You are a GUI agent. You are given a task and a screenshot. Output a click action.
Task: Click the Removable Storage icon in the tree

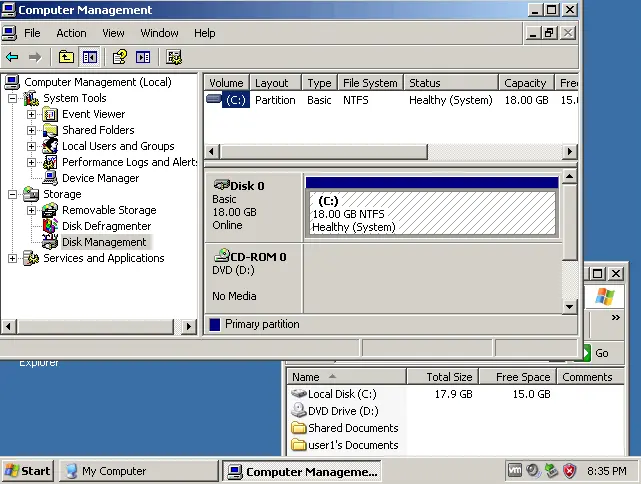coord(50,210)
